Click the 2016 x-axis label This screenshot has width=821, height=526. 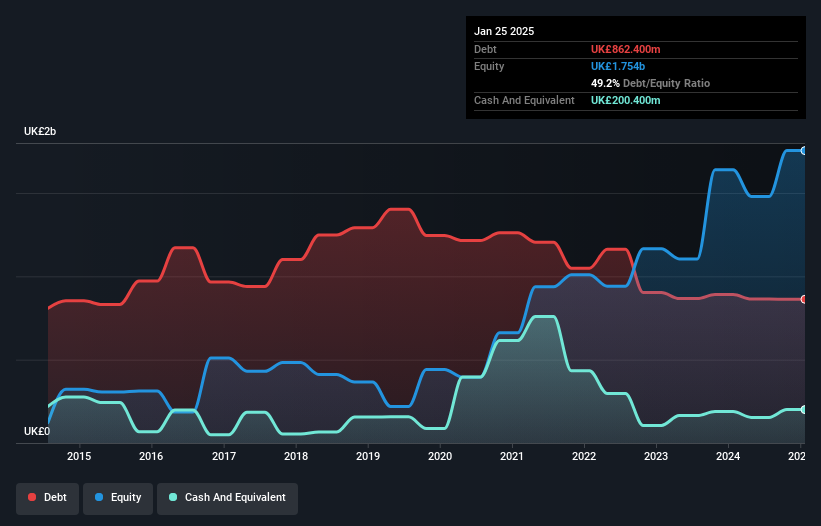[x=151, y=456]
